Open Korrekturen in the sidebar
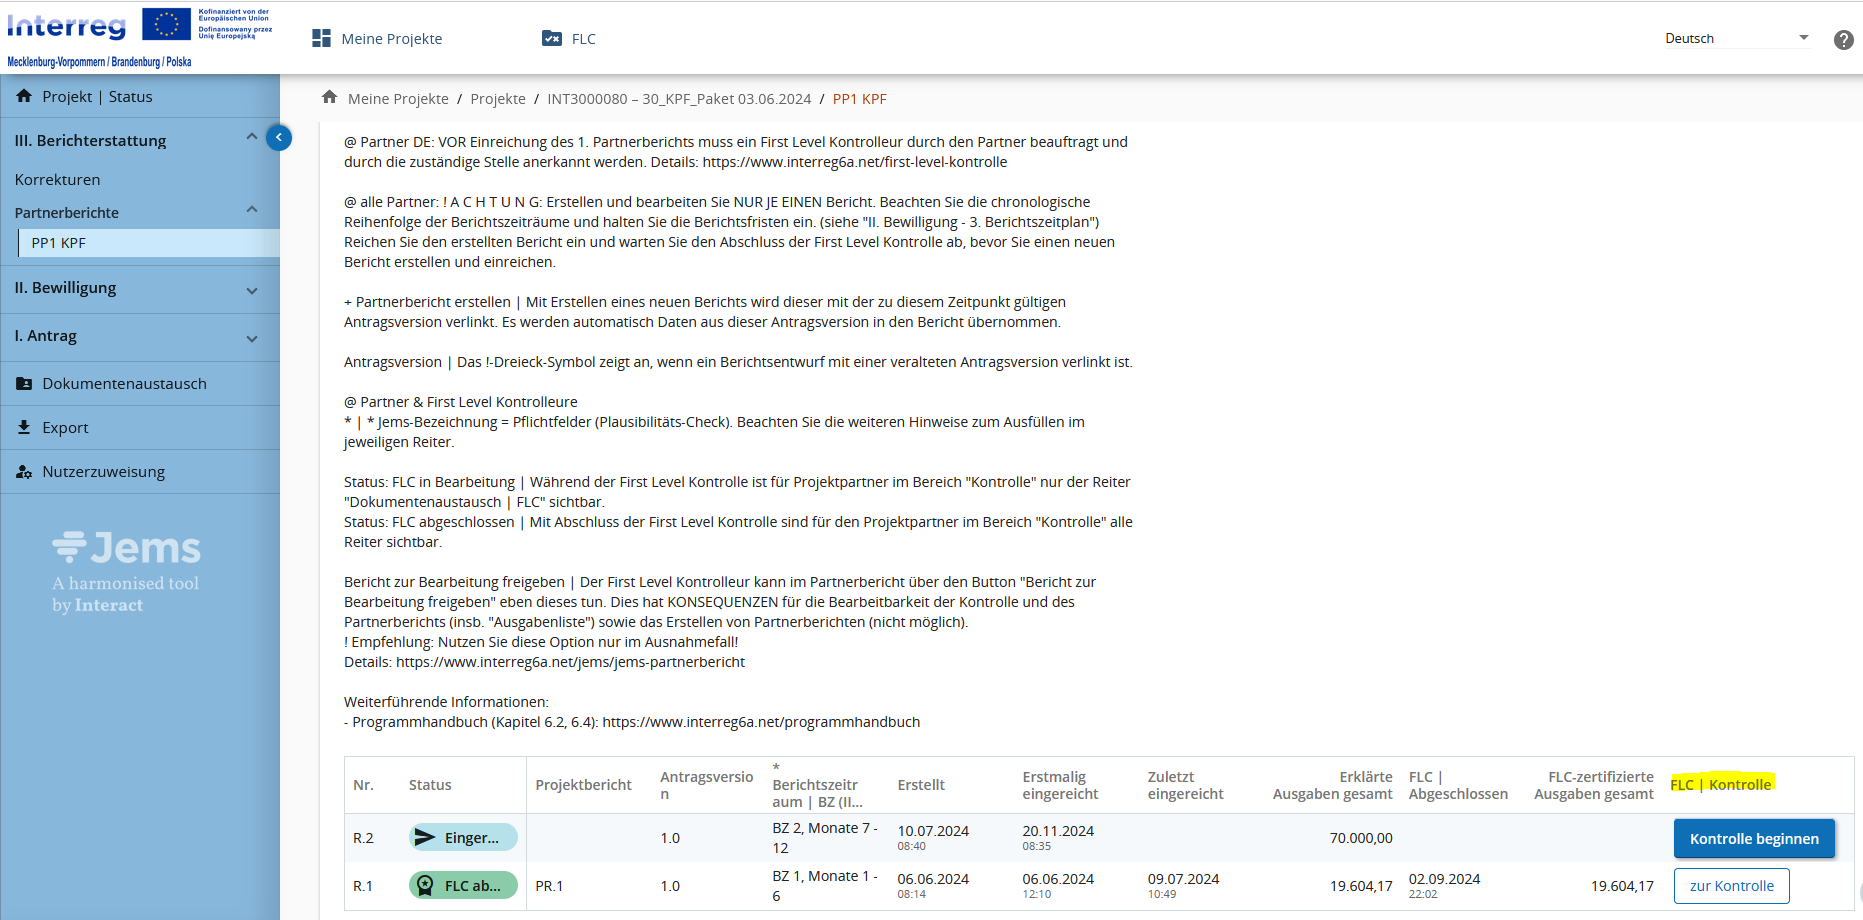This screenshot has height=920, width=1863. click(x=58, y=180)
